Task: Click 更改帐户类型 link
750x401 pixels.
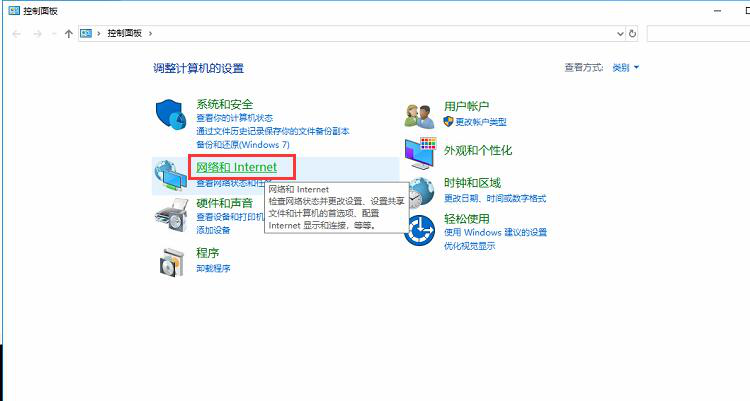Action: point(480,122)
